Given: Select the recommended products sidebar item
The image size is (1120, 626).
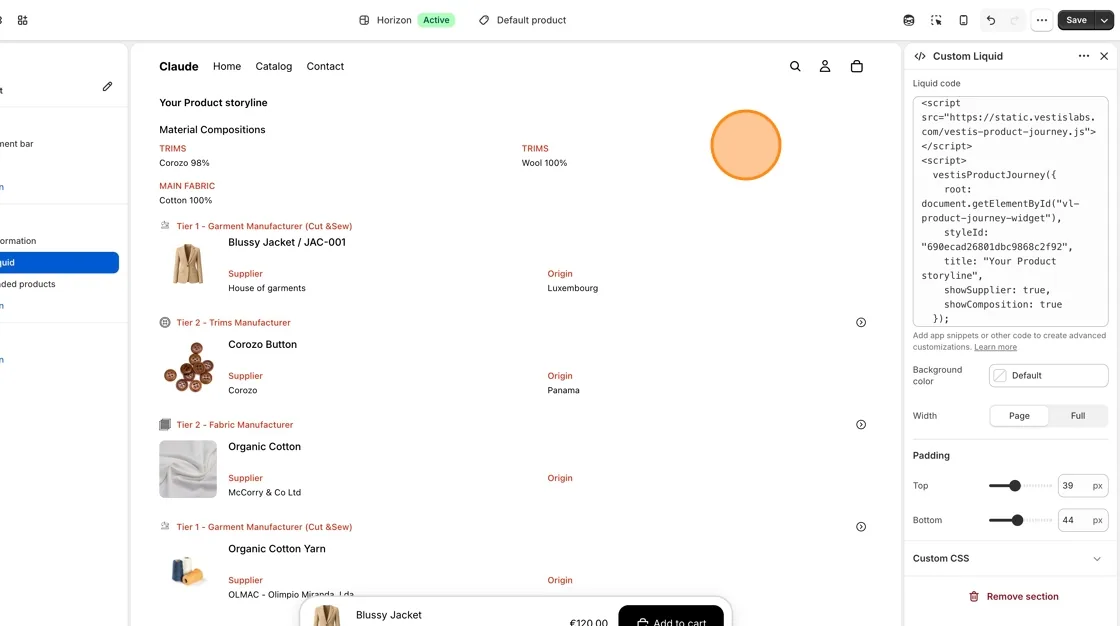Looking at the screenshot, I should (x=28, y=284).
